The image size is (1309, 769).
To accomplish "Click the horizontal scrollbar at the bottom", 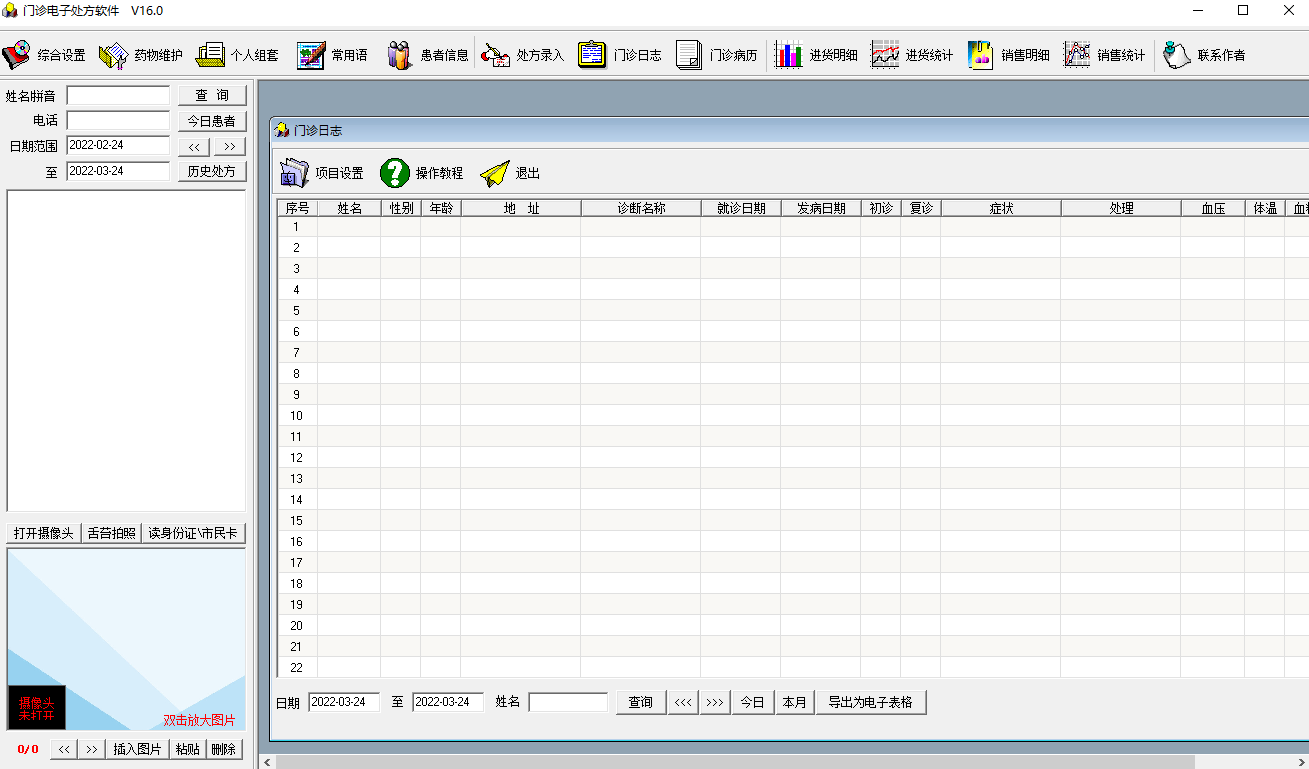I will click(780, 761).
